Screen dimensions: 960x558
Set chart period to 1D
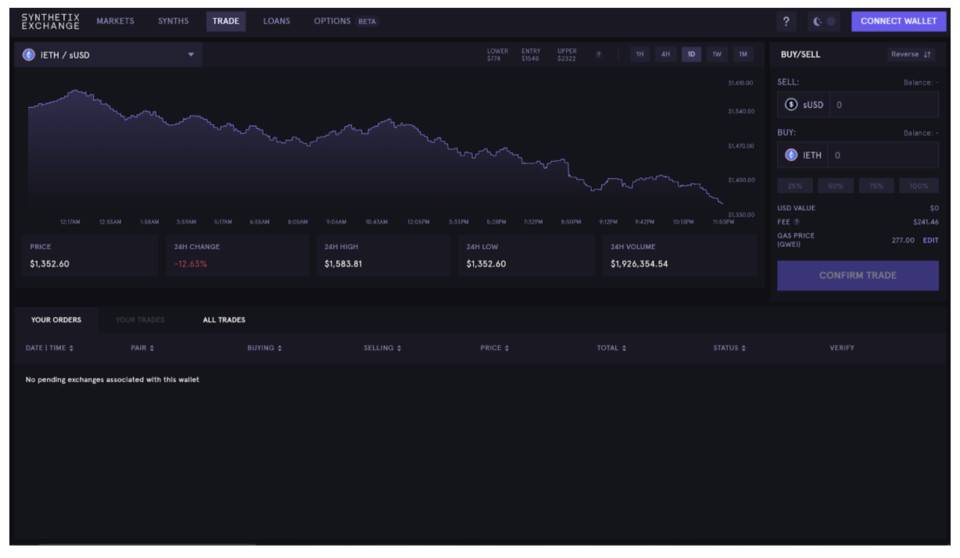click(691, 55)
